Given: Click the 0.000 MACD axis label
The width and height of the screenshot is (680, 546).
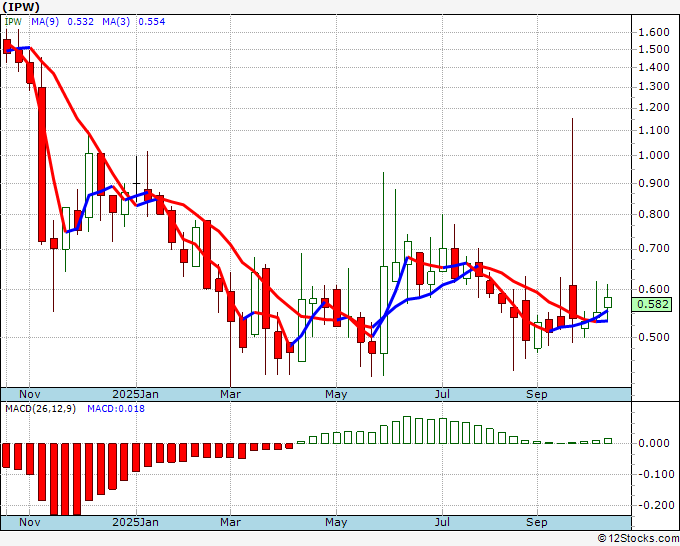Looking at the screenshot, I should click(x=654, y=443).
